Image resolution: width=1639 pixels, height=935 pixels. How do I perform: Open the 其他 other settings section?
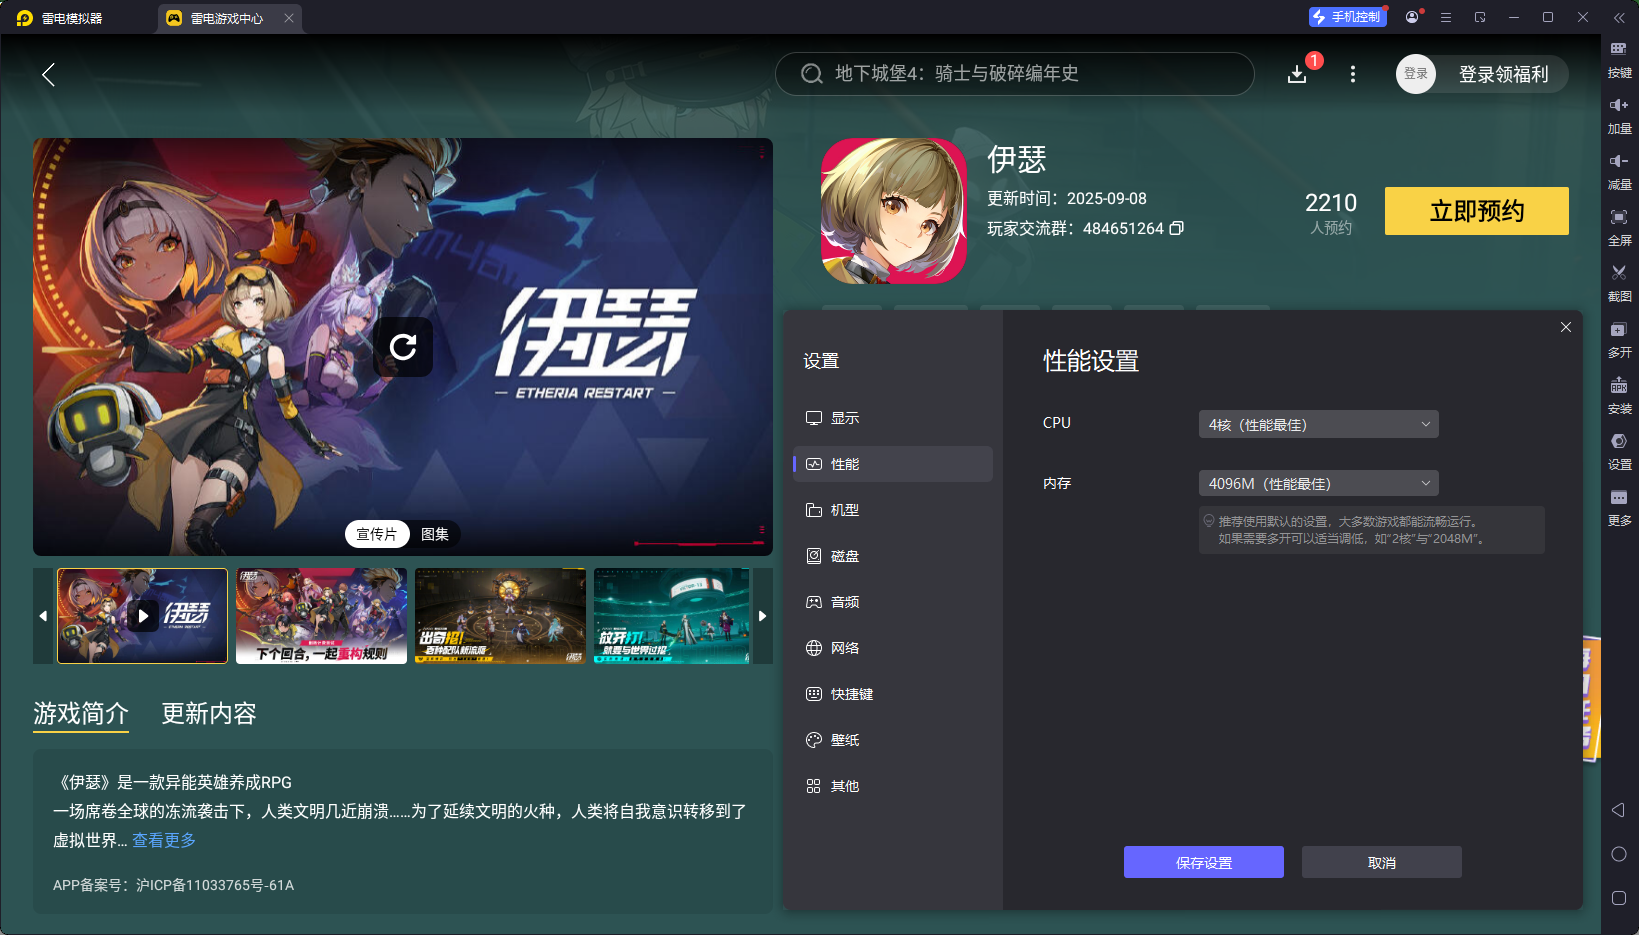[893, 786]
